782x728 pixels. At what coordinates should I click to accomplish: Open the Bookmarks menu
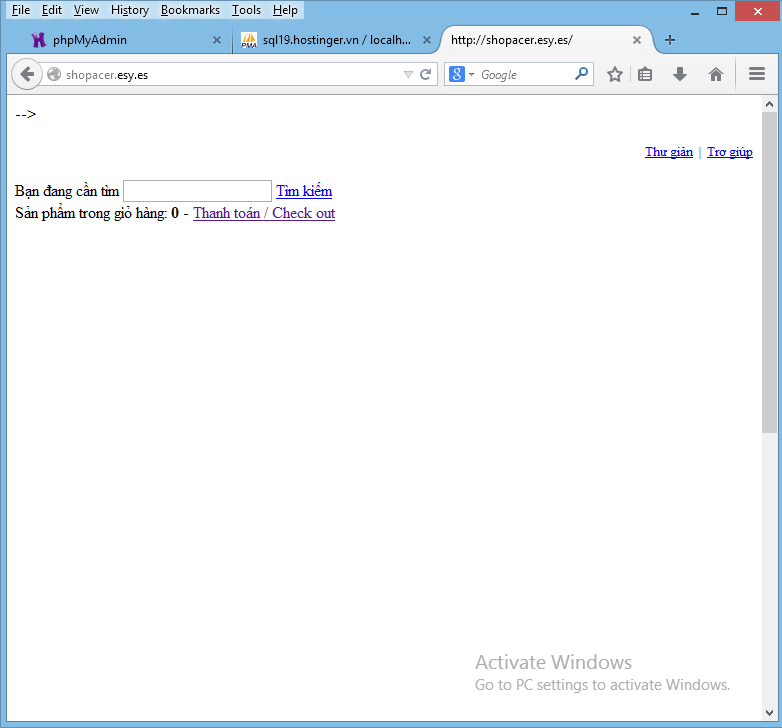[190, 10]
